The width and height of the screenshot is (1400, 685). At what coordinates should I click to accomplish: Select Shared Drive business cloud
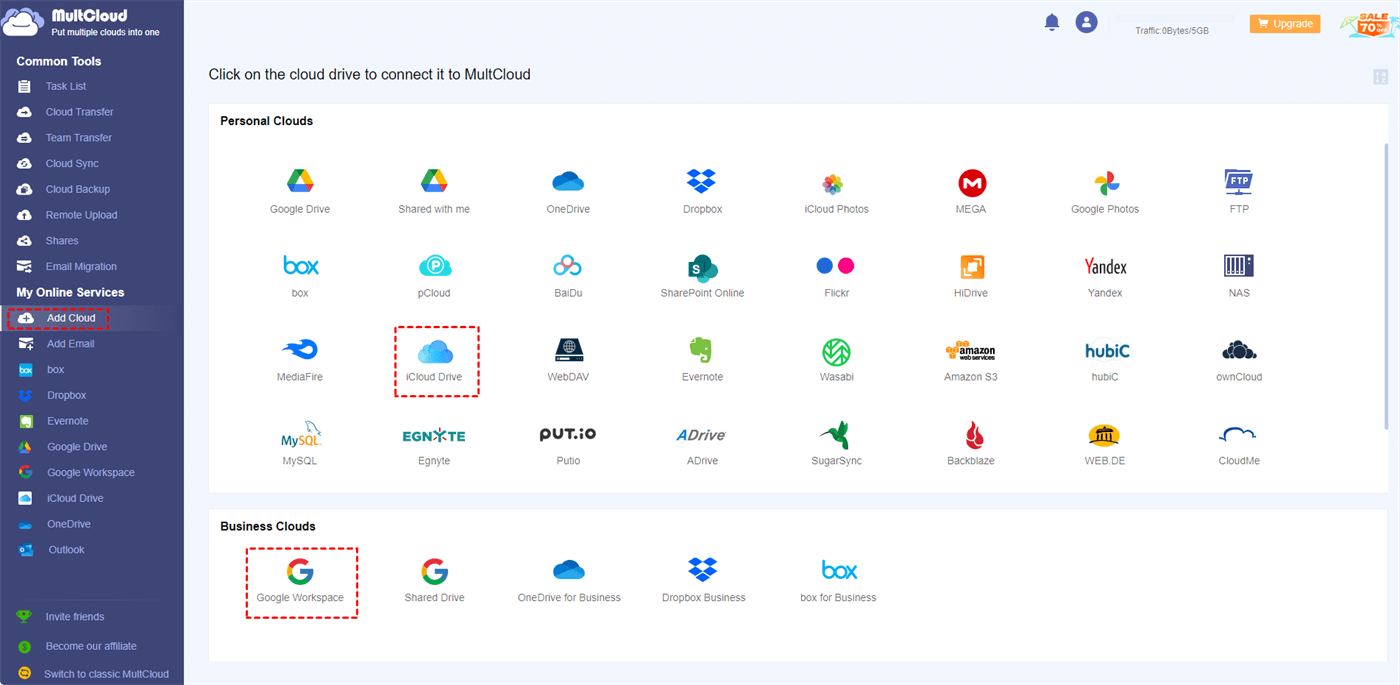click(434, 580)
